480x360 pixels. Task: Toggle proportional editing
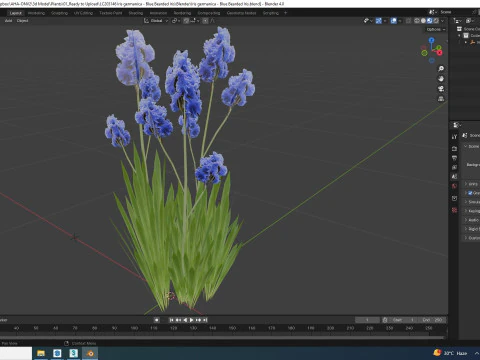tap(205, 21)
